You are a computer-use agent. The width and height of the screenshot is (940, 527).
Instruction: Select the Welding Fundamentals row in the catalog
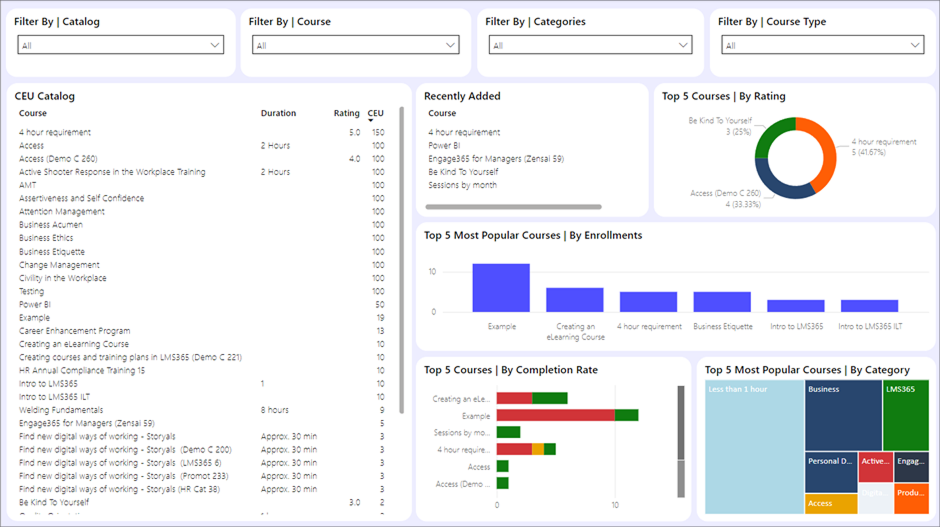tap(61, 410)
